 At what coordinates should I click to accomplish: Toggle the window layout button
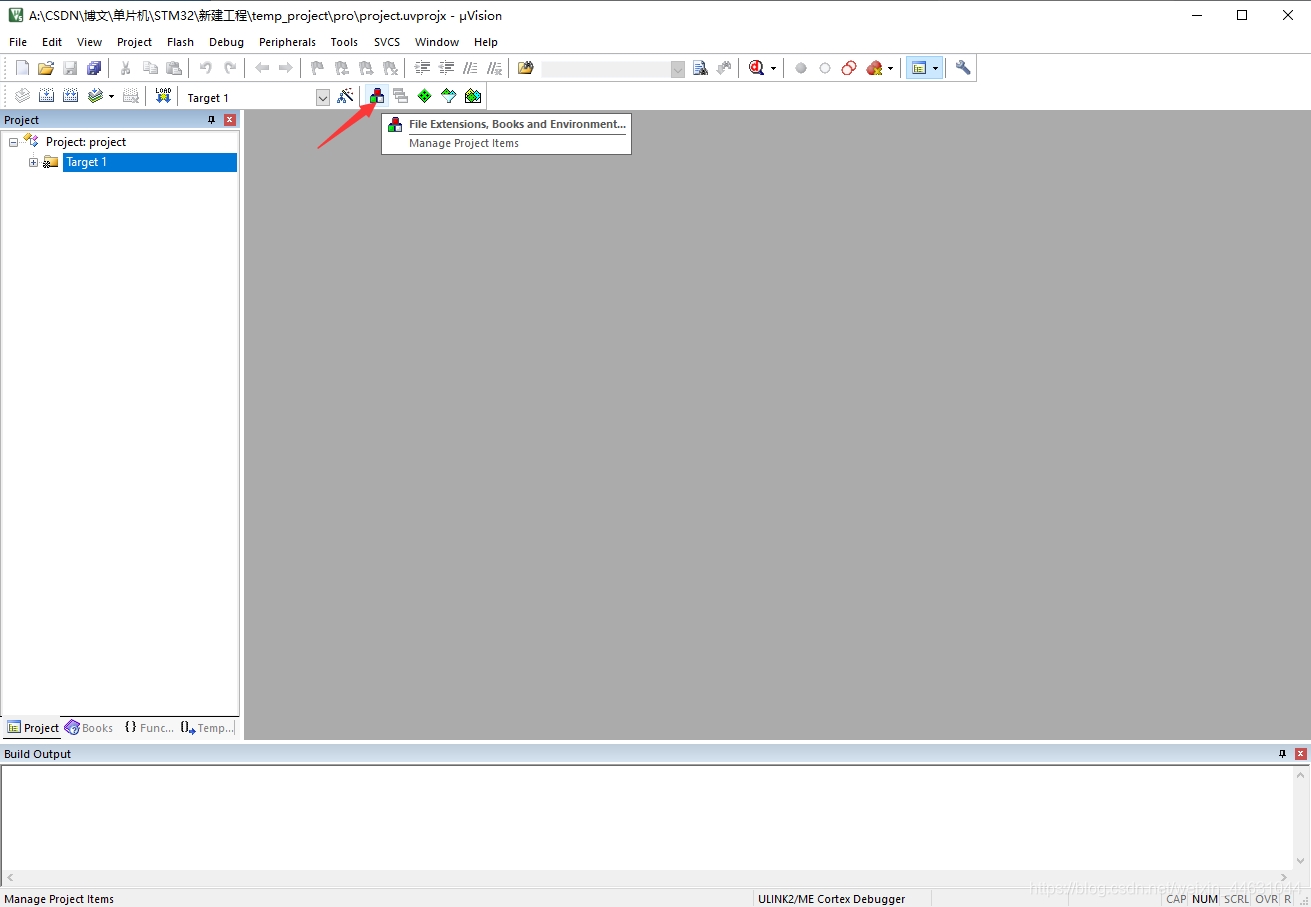tap(919, 68)
